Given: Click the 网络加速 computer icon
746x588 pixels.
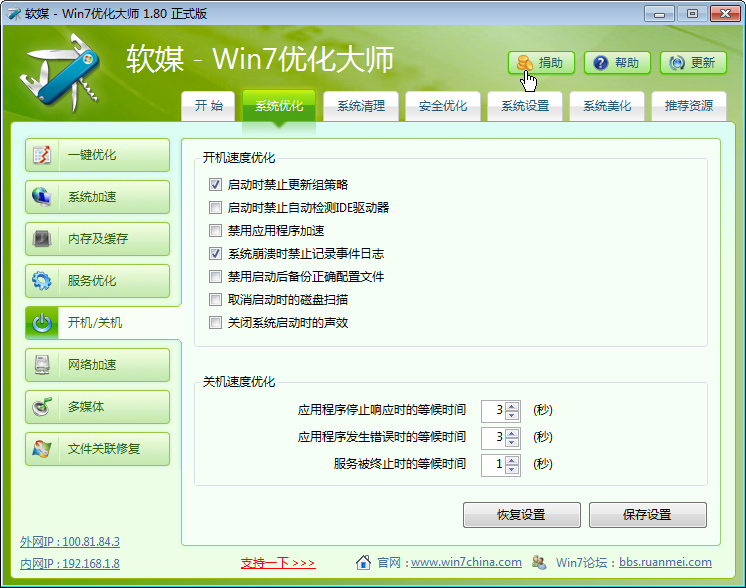Looking at the screenshot, I should [x=42, y=365].
